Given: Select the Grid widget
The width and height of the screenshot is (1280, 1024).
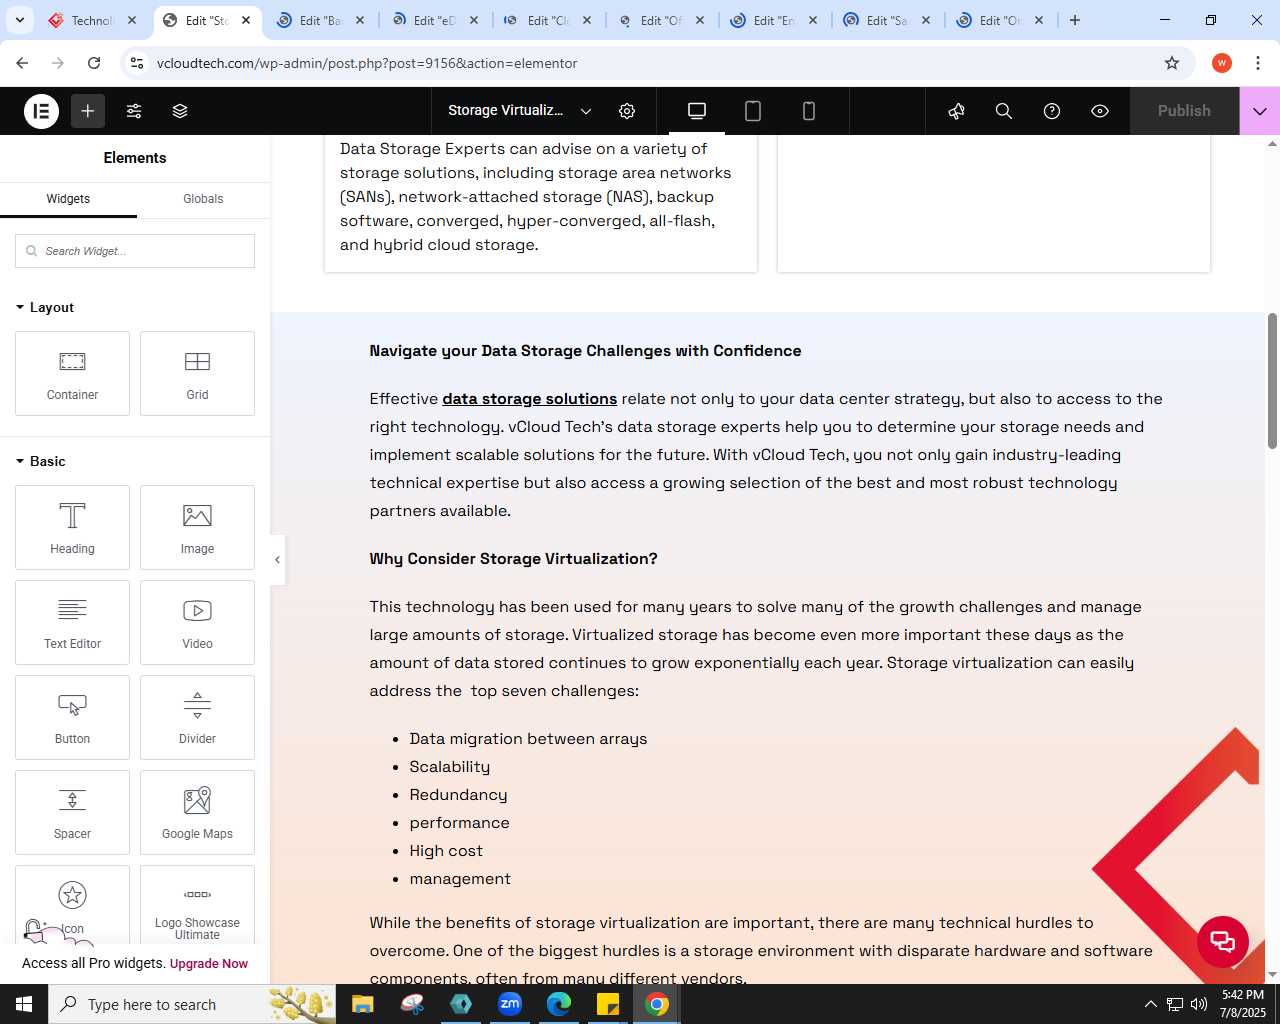Looking at the screenshot, I should coord(197,373).
